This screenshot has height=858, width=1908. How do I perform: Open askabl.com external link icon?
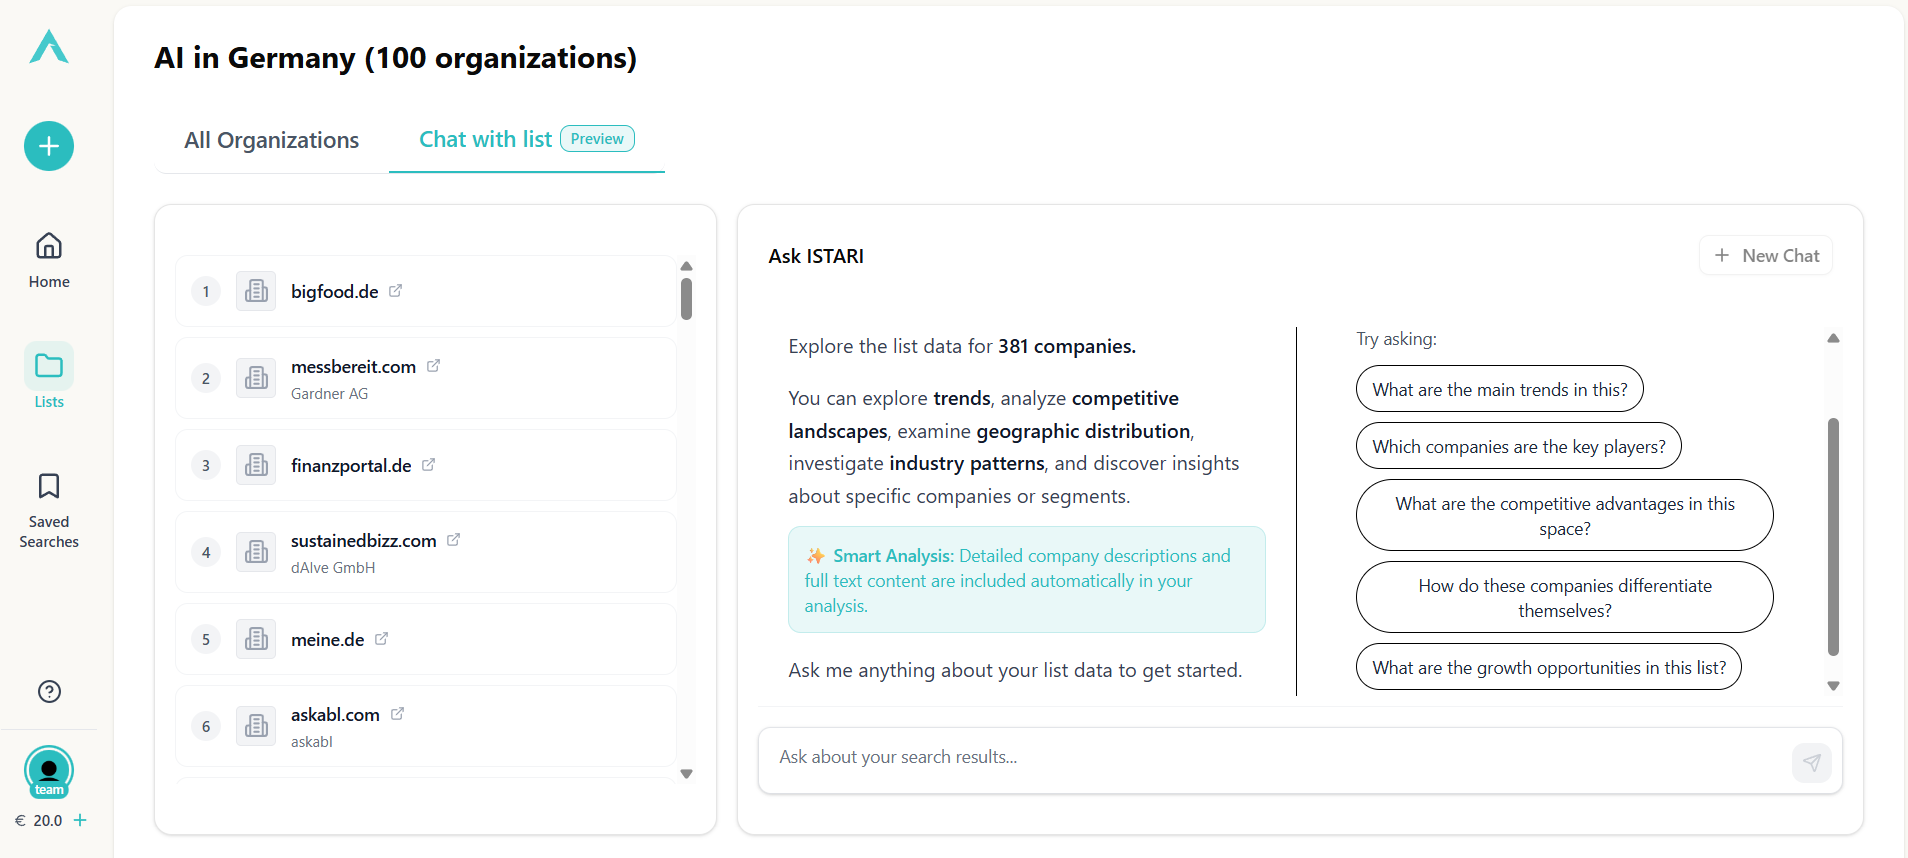click(x=397, y=714)
